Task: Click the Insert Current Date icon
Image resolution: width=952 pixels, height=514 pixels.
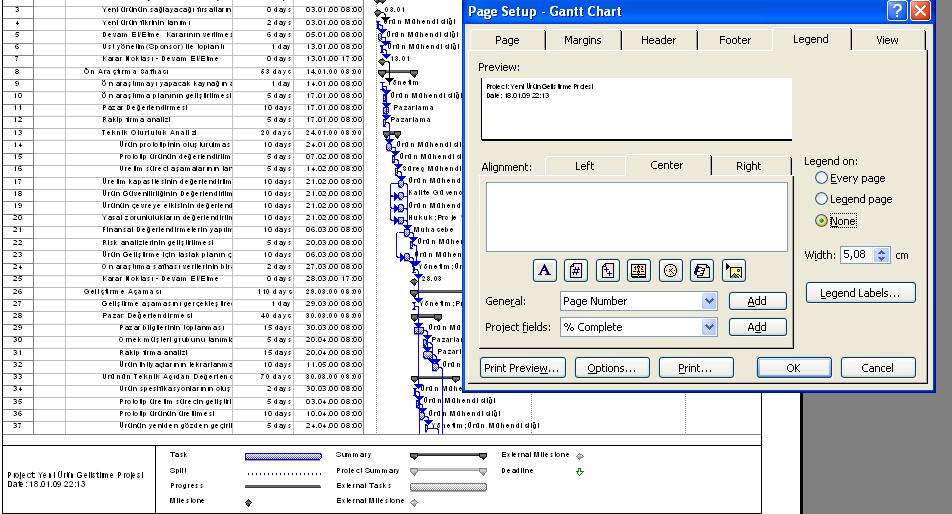Action: point(638,270)
